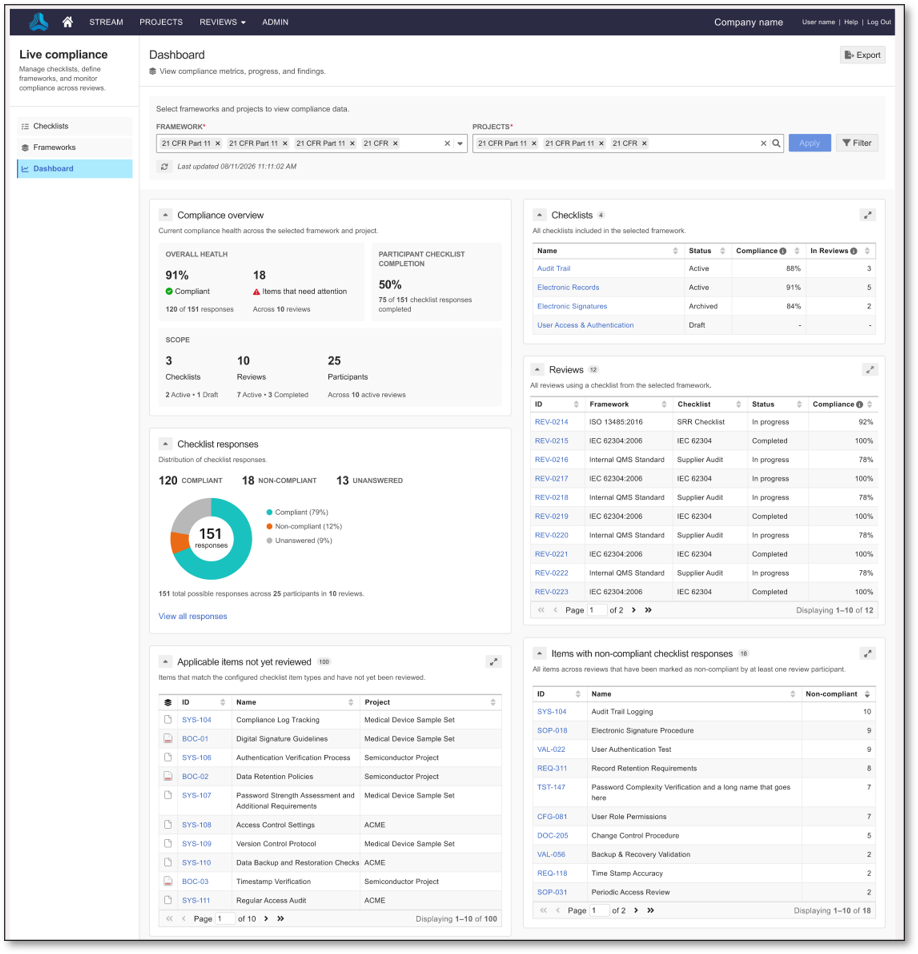
Task: Click the Apply button
Action: (x=810, y=143)
